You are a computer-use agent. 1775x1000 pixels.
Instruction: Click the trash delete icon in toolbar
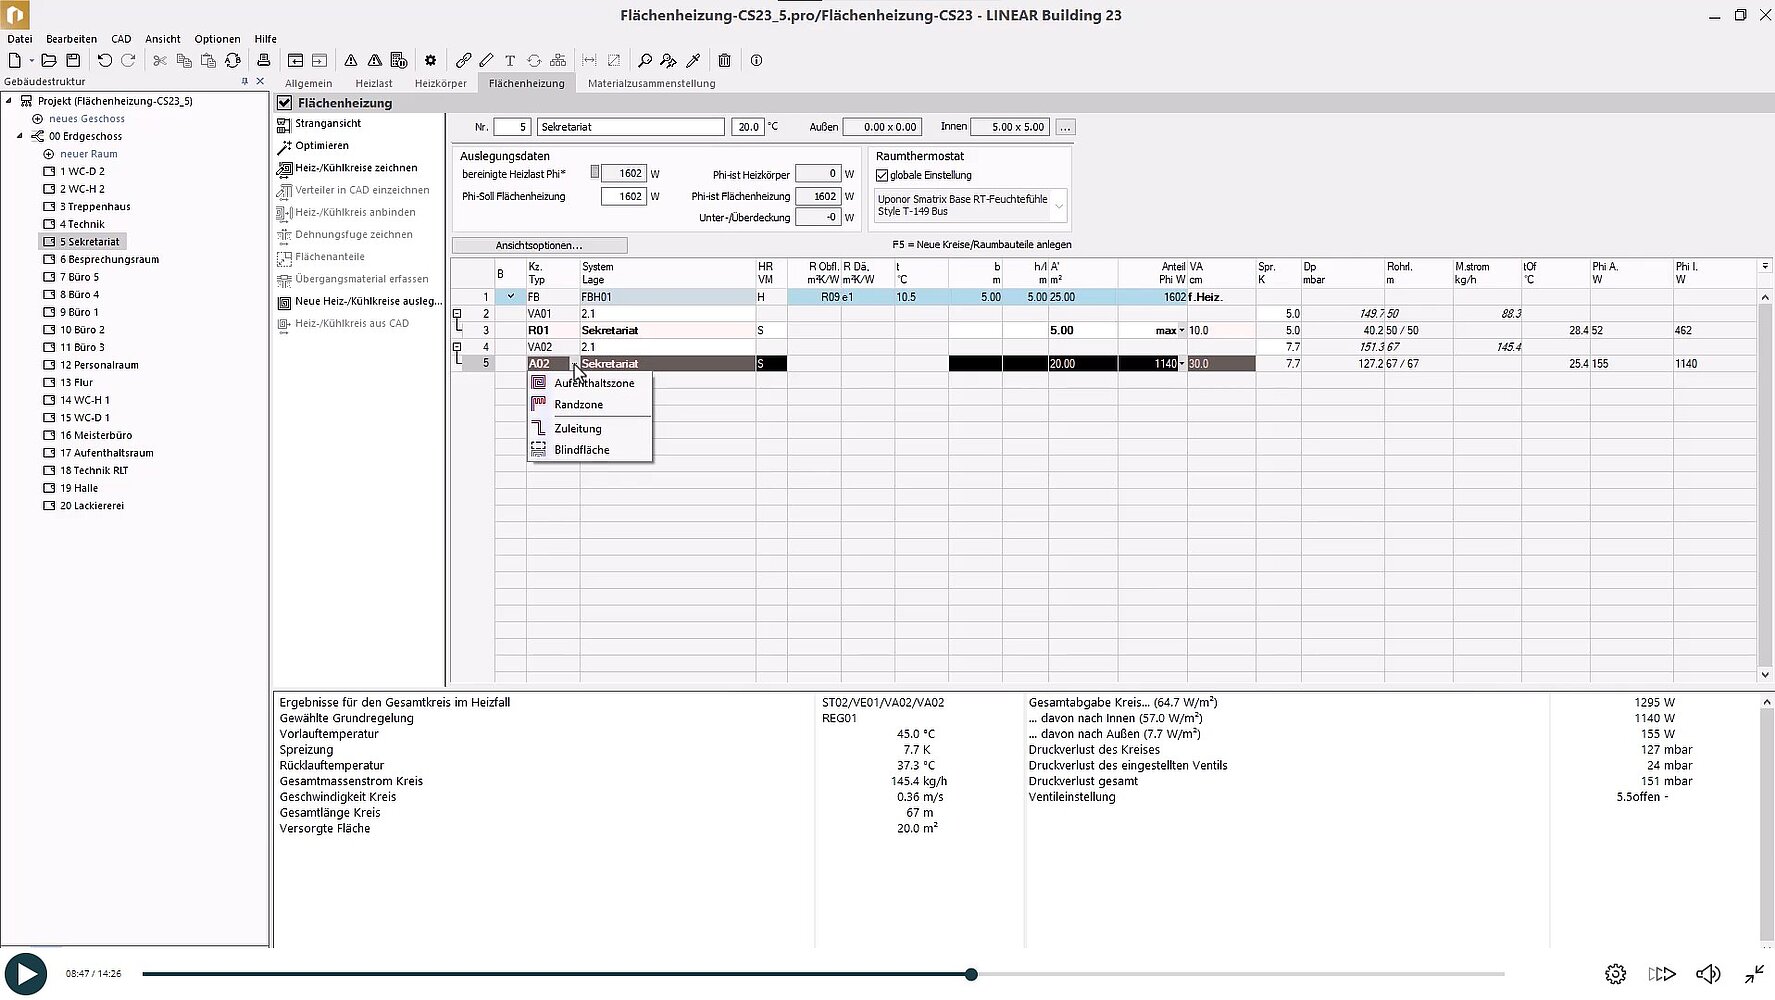[724, 61]
